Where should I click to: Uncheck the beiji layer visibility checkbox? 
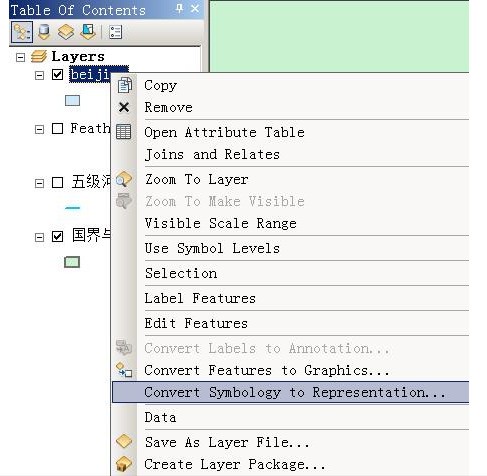pos(57,74)
